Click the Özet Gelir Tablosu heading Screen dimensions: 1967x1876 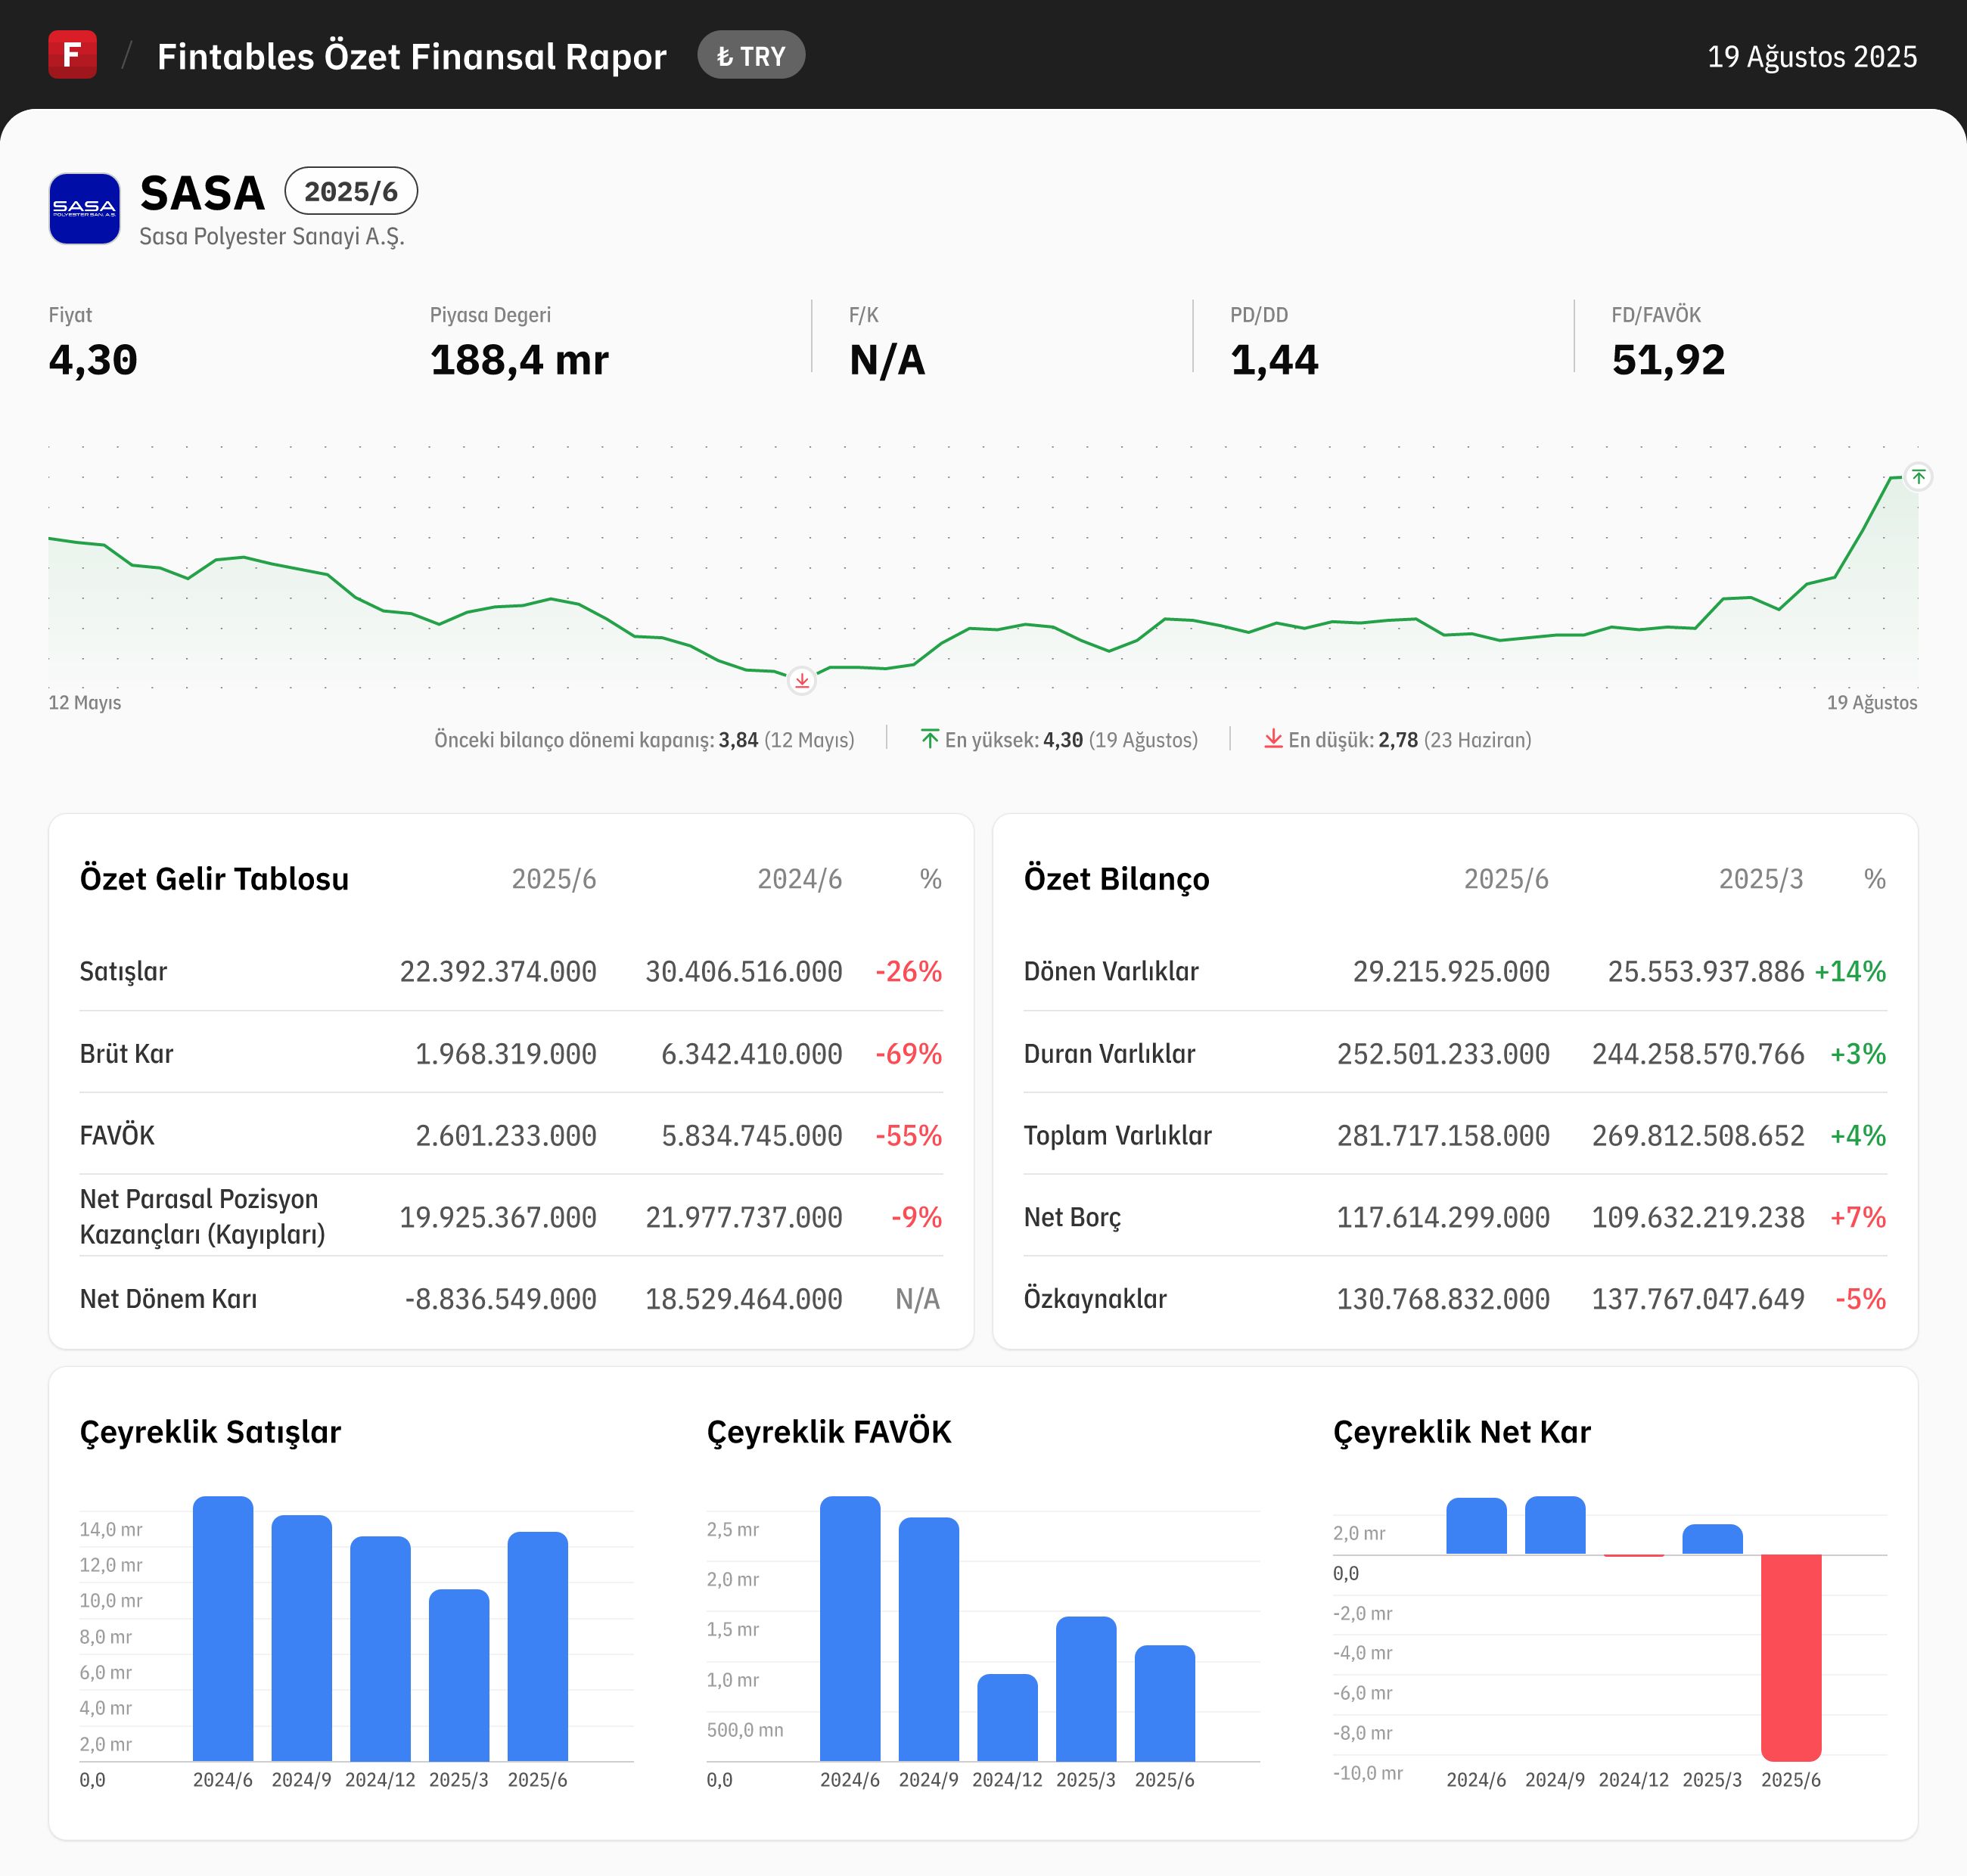tap(214, 879)
